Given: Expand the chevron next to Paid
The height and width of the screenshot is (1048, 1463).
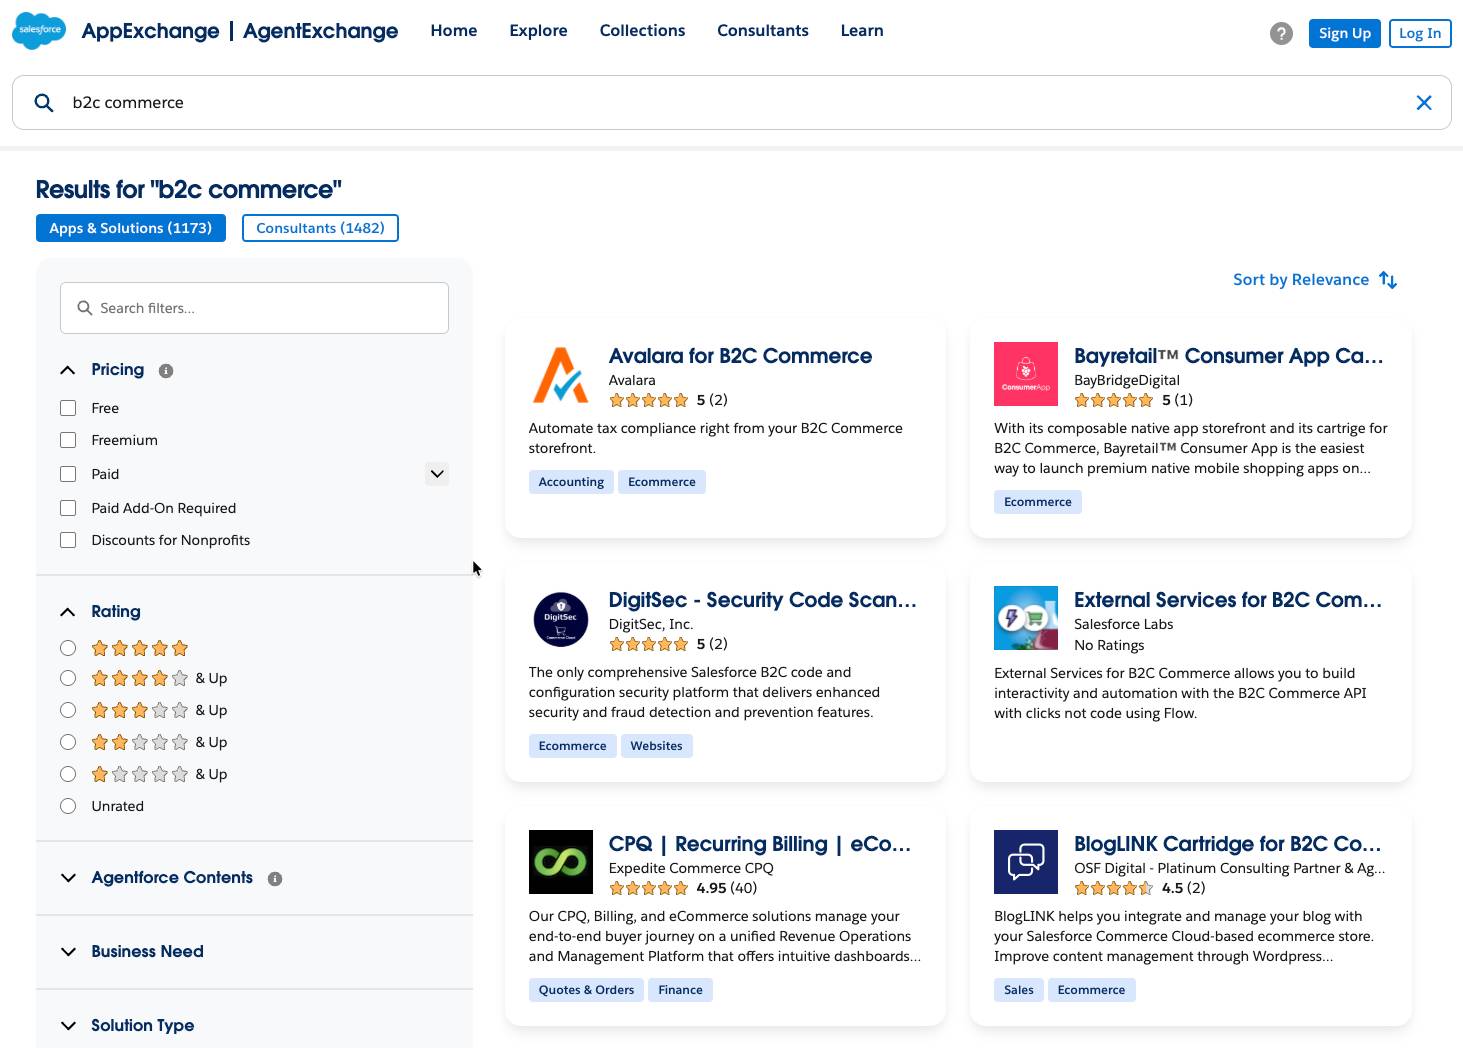Looking at the screenshot, I should pos(437,473).
